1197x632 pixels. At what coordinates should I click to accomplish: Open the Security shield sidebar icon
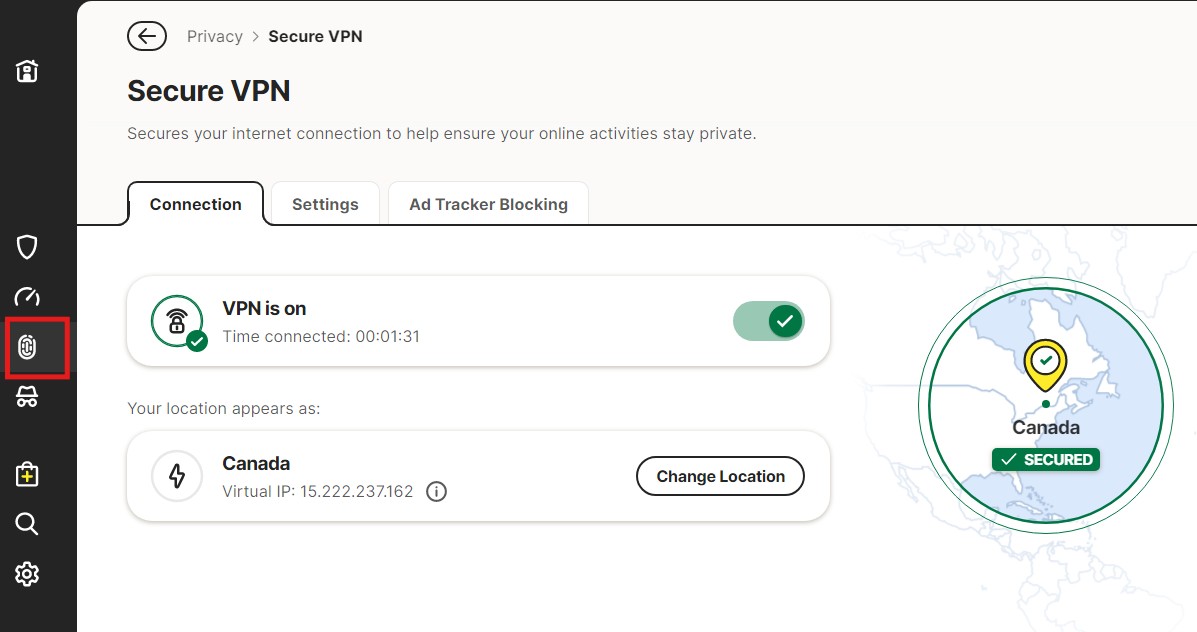coord(27,247)
